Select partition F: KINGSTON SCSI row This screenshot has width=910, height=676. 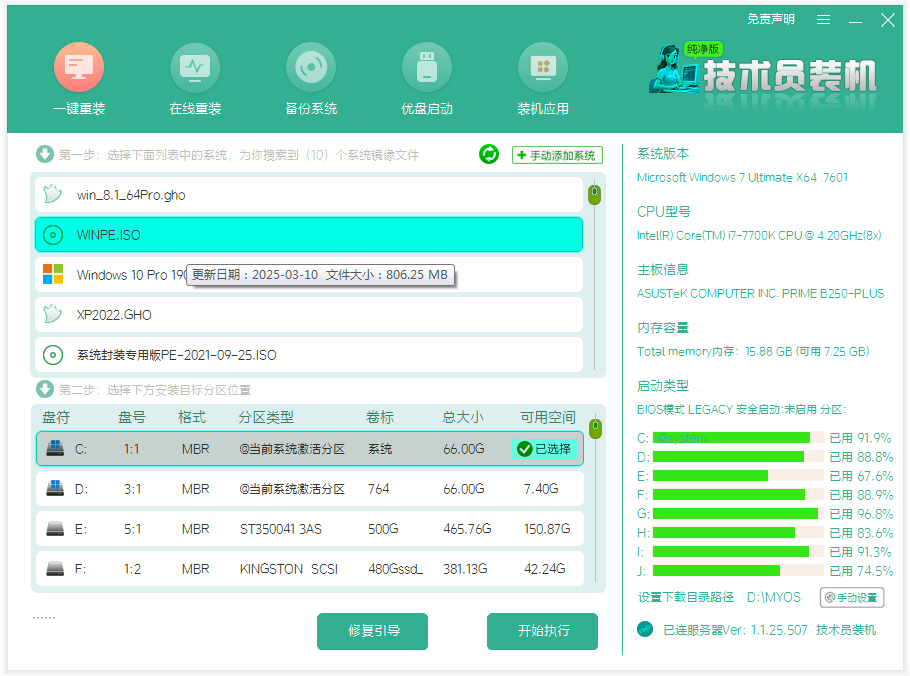click(x=309, y=569)
